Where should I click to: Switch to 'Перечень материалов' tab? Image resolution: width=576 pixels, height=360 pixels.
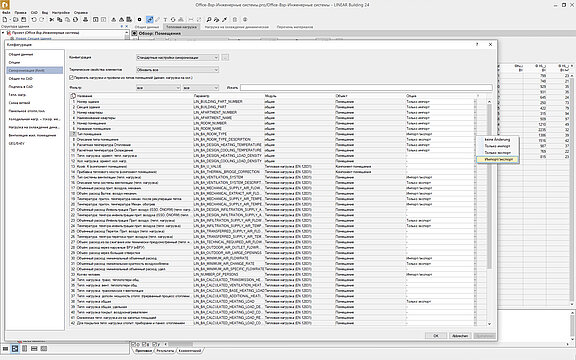coord(295,27)
